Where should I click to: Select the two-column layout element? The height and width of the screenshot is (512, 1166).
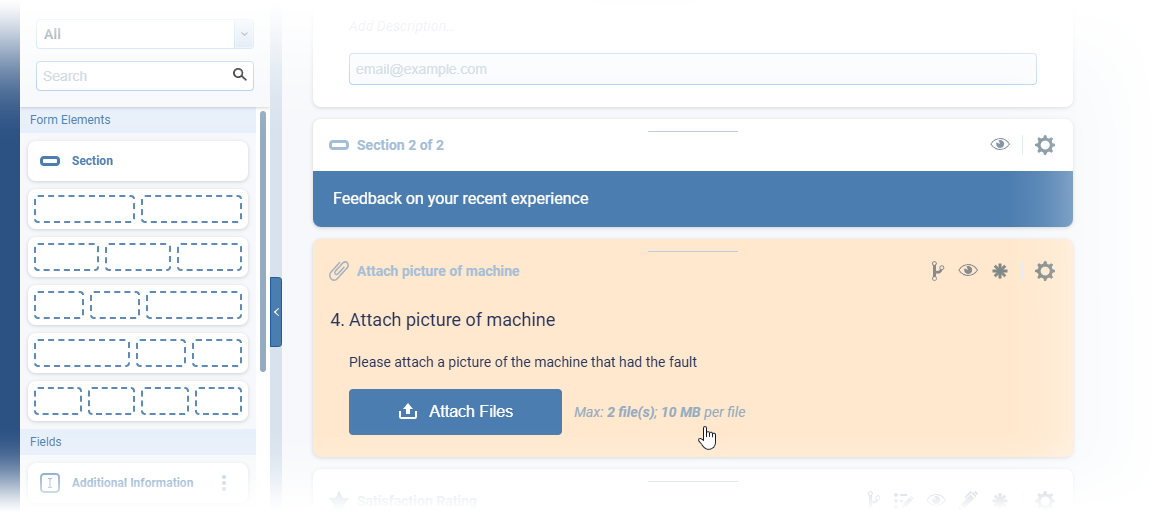138,209
